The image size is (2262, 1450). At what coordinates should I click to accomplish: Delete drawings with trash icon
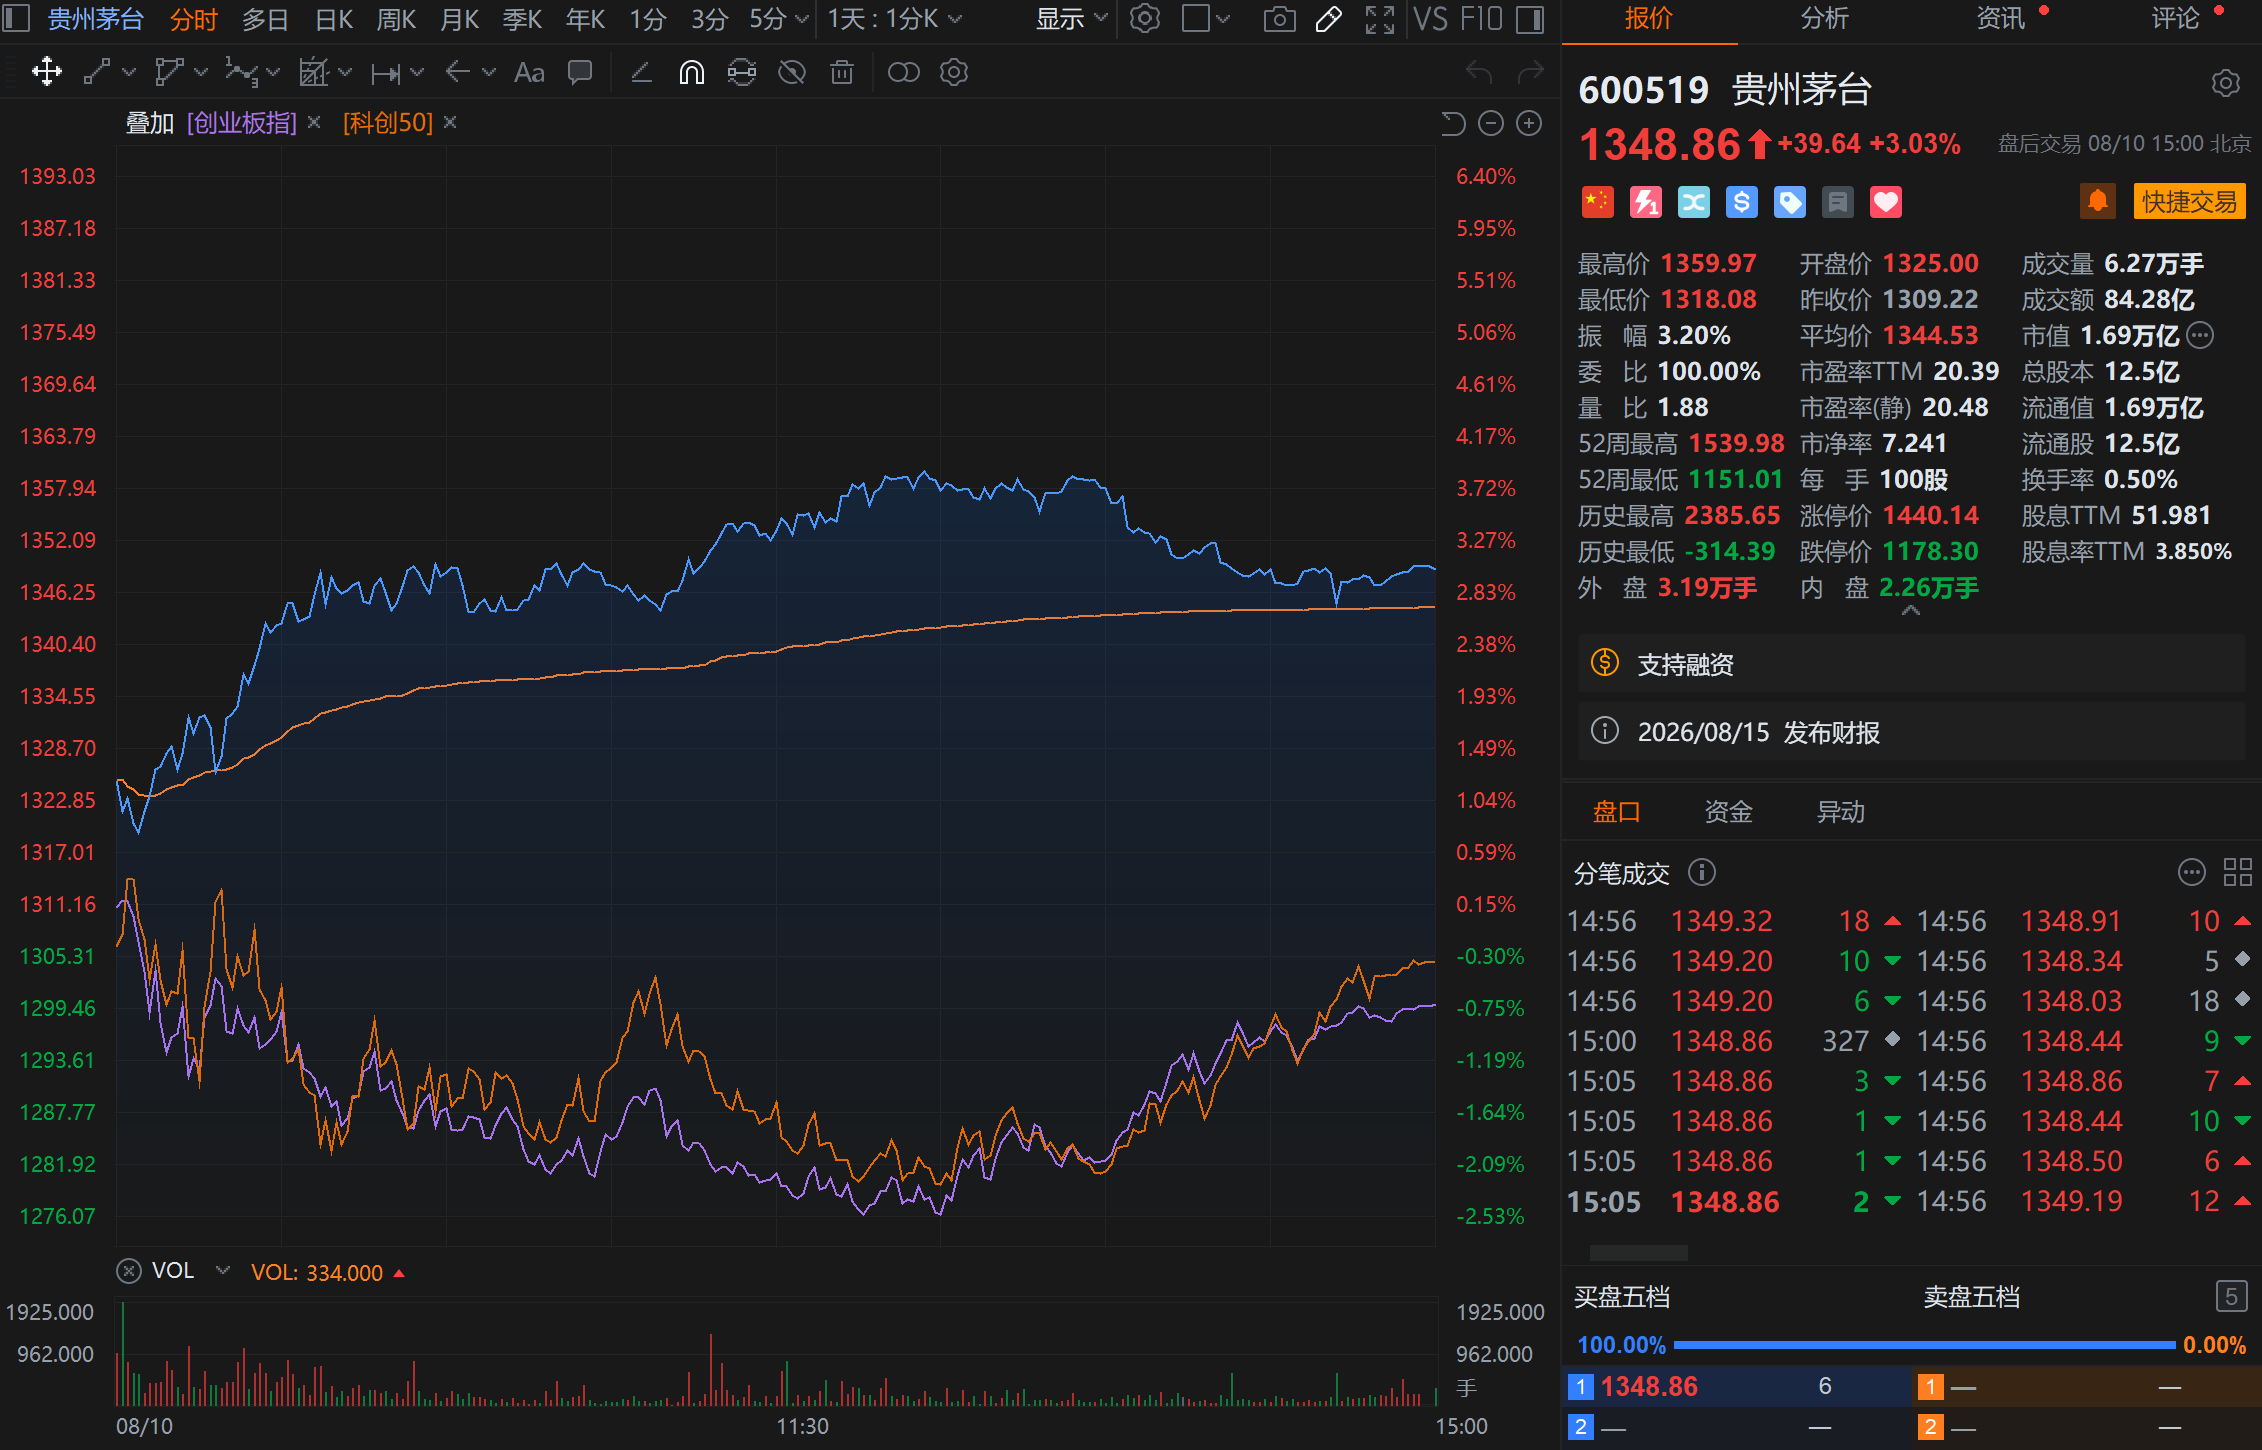[x=842, y=72]
